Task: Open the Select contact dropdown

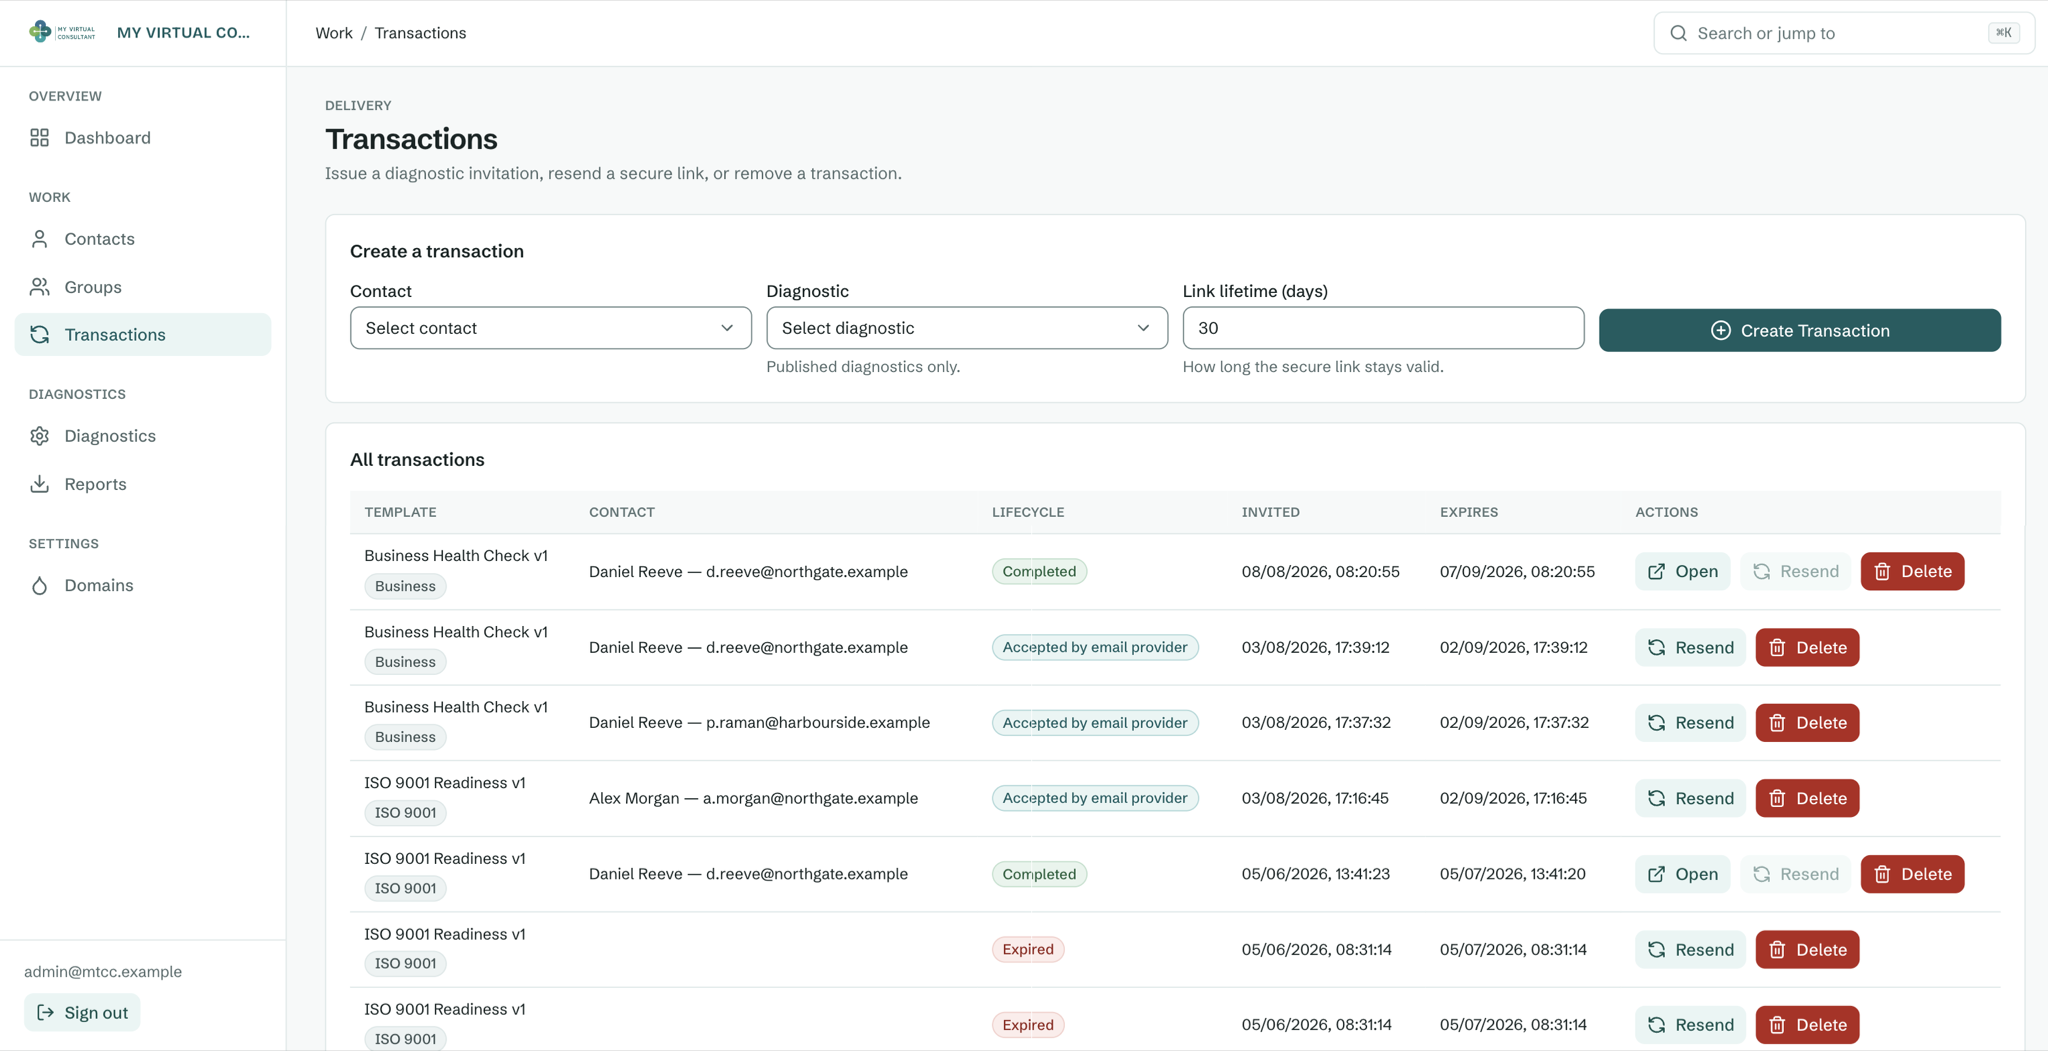Action: [551, 328]
